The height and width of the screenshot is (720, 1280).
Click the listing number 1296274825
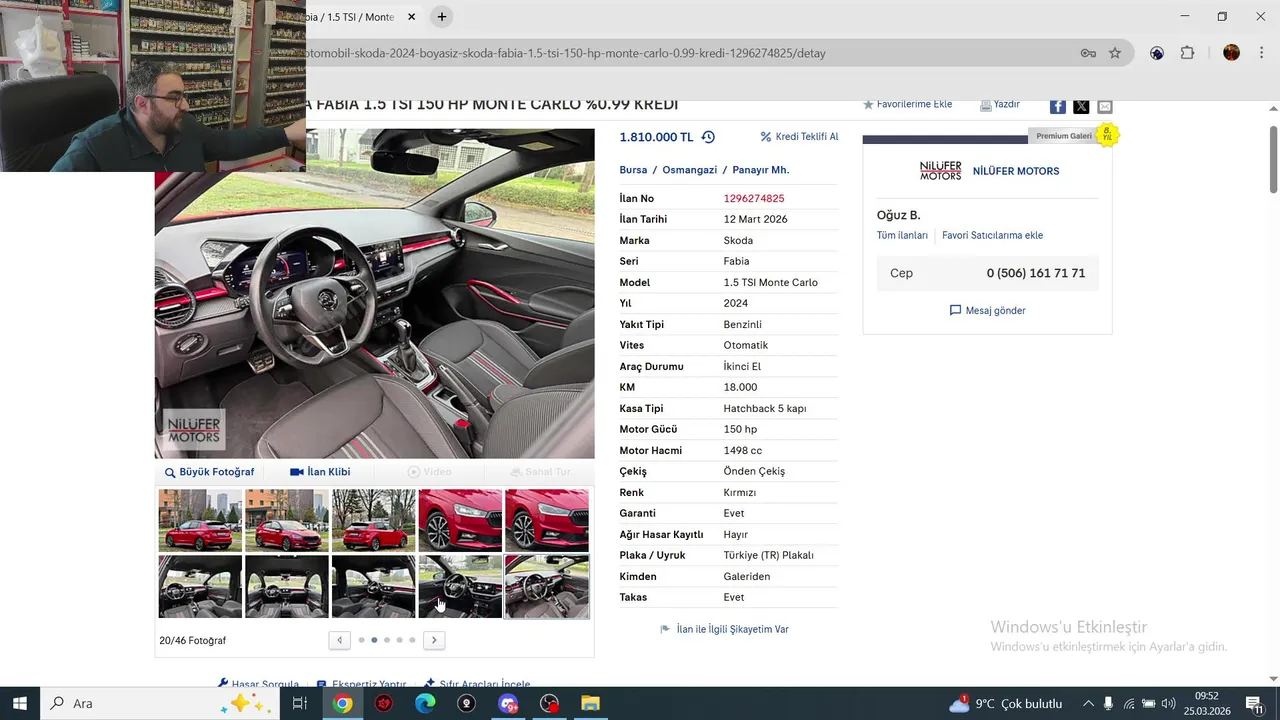tap(754, 199)
